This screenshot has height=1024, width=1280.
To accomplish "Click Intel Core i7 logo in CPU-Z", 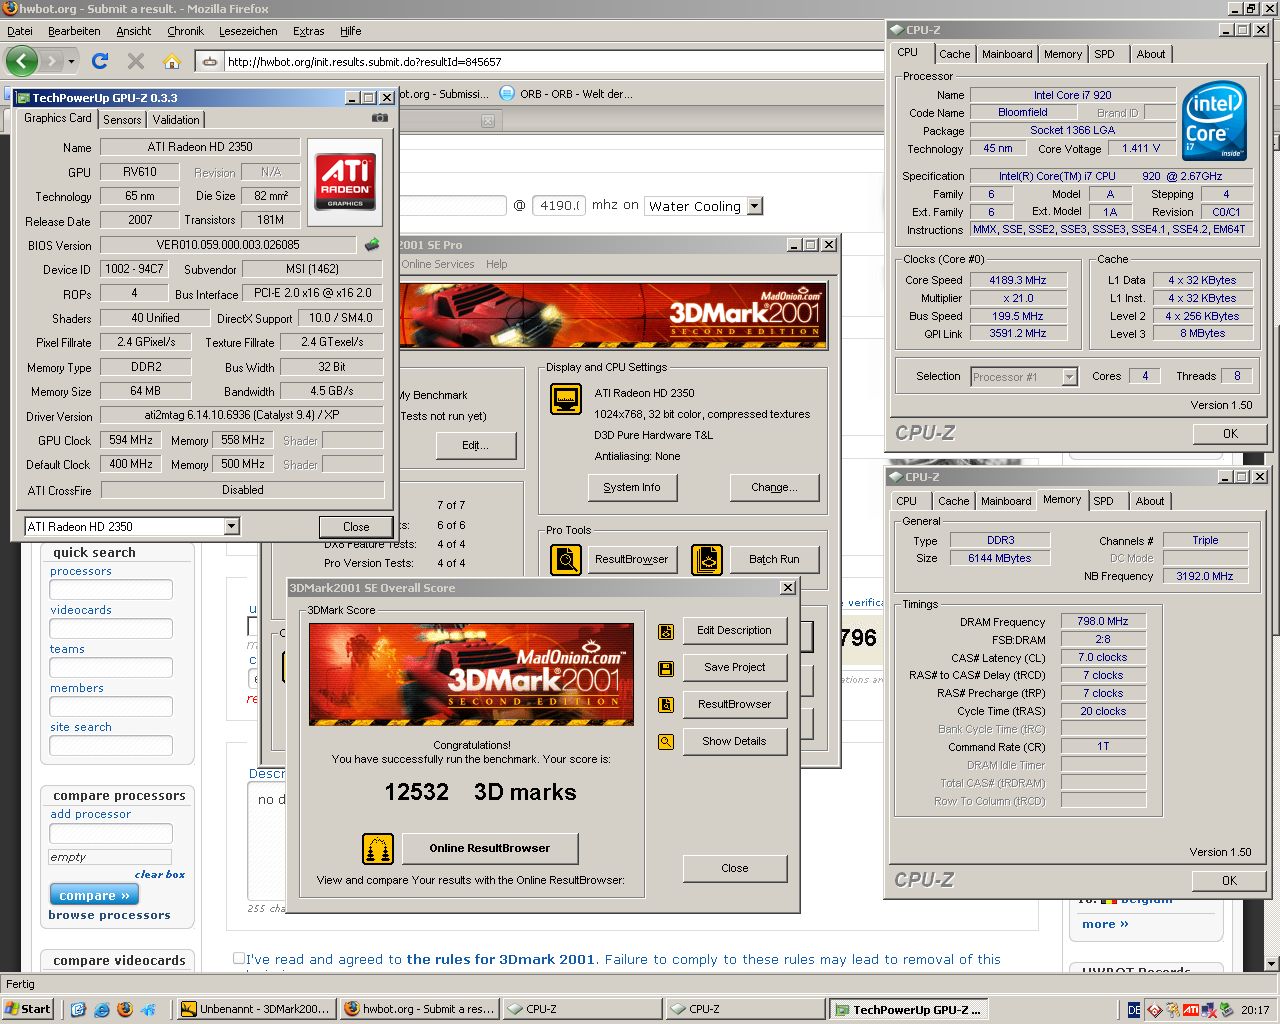I will 1215,121.
